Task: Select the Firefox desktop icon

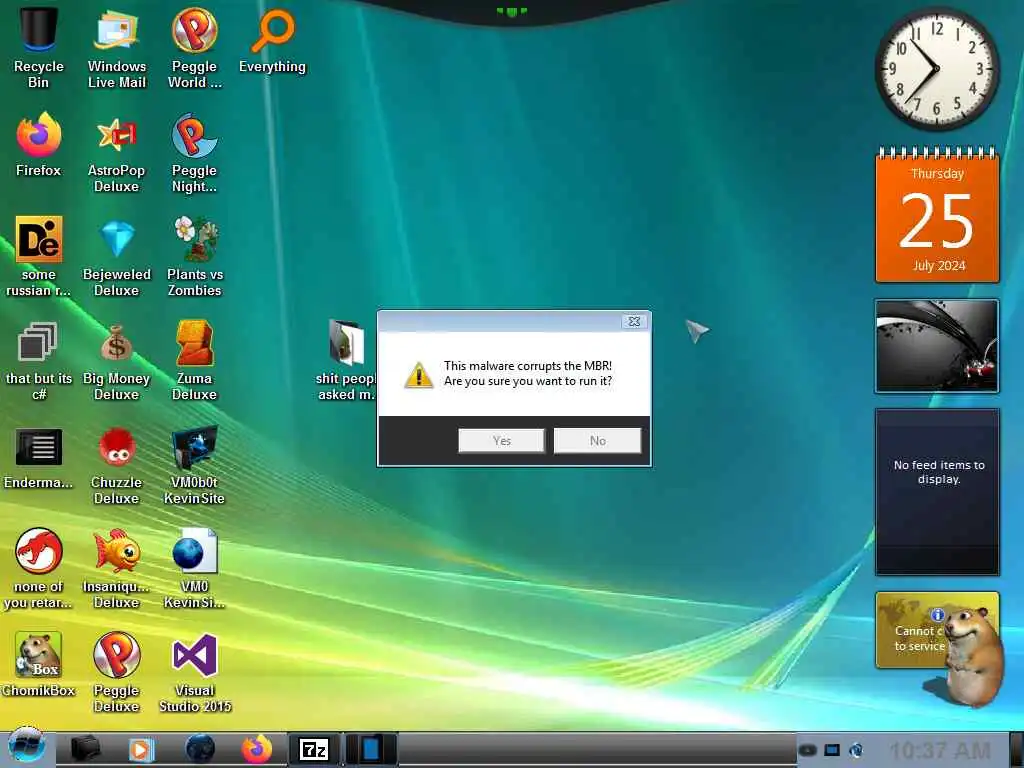Action: (38, 145)
